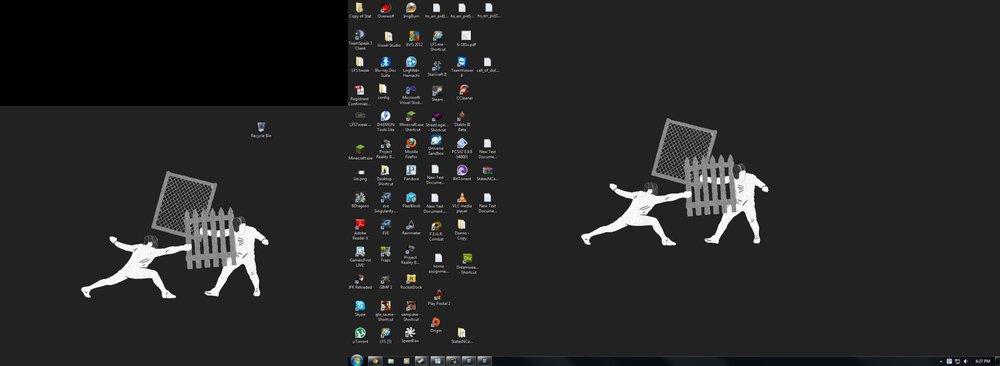
Task: Open the Steam desktop shortcut
Action: (x=437, y=94)
